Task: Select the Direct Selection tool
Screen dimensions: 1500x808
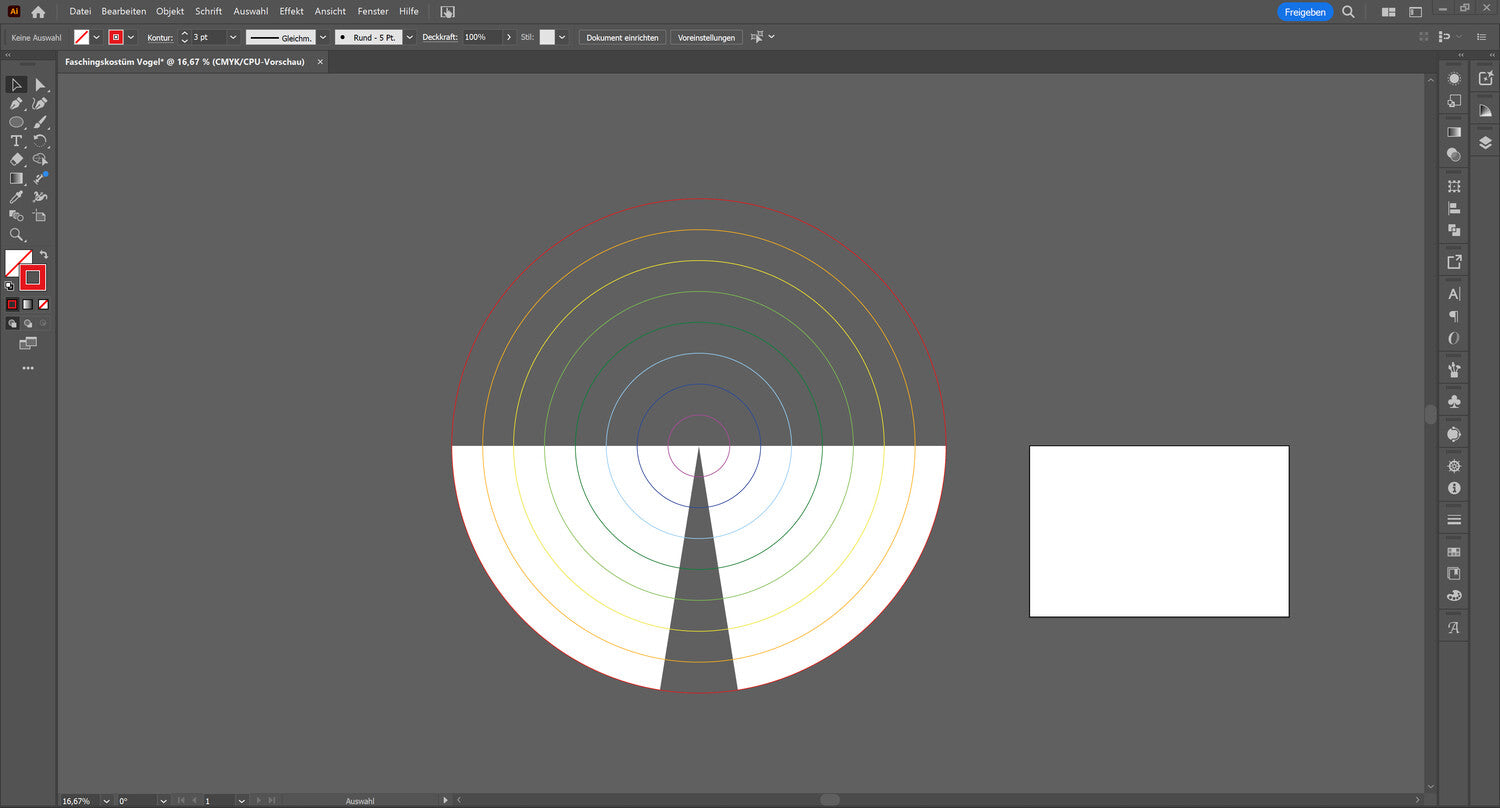Action: [40, 85]
